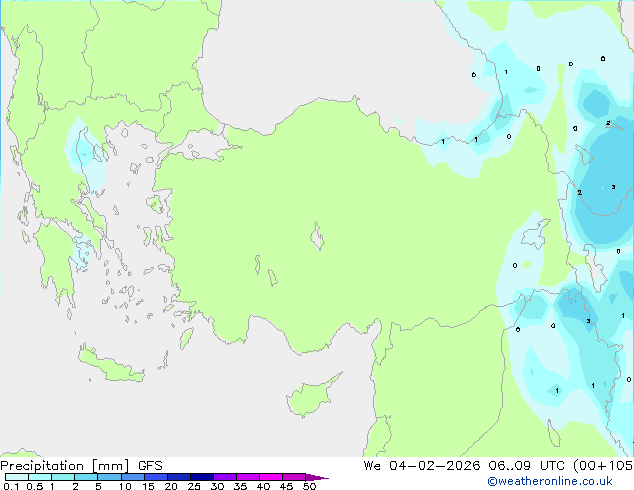This screenshot has height=490, width=634.
Task: Select the 35–40 mm violet legend swatch
Action: tap(248, 477)
